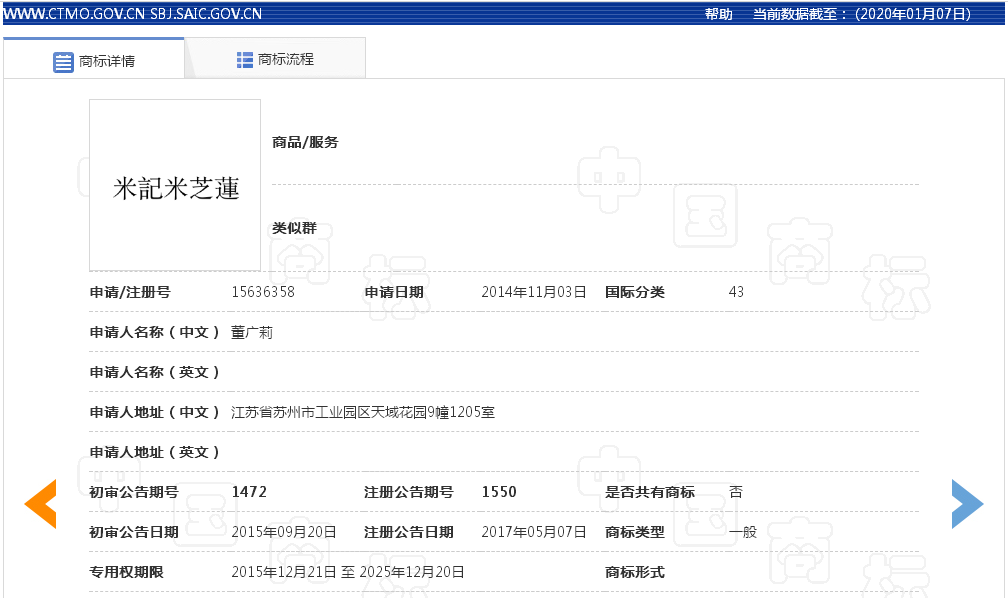The height and width of the screenshot is (598, 1008).
Task: Click the 商标类型 label
Action: pyautogui.click(x=634, y=532)
